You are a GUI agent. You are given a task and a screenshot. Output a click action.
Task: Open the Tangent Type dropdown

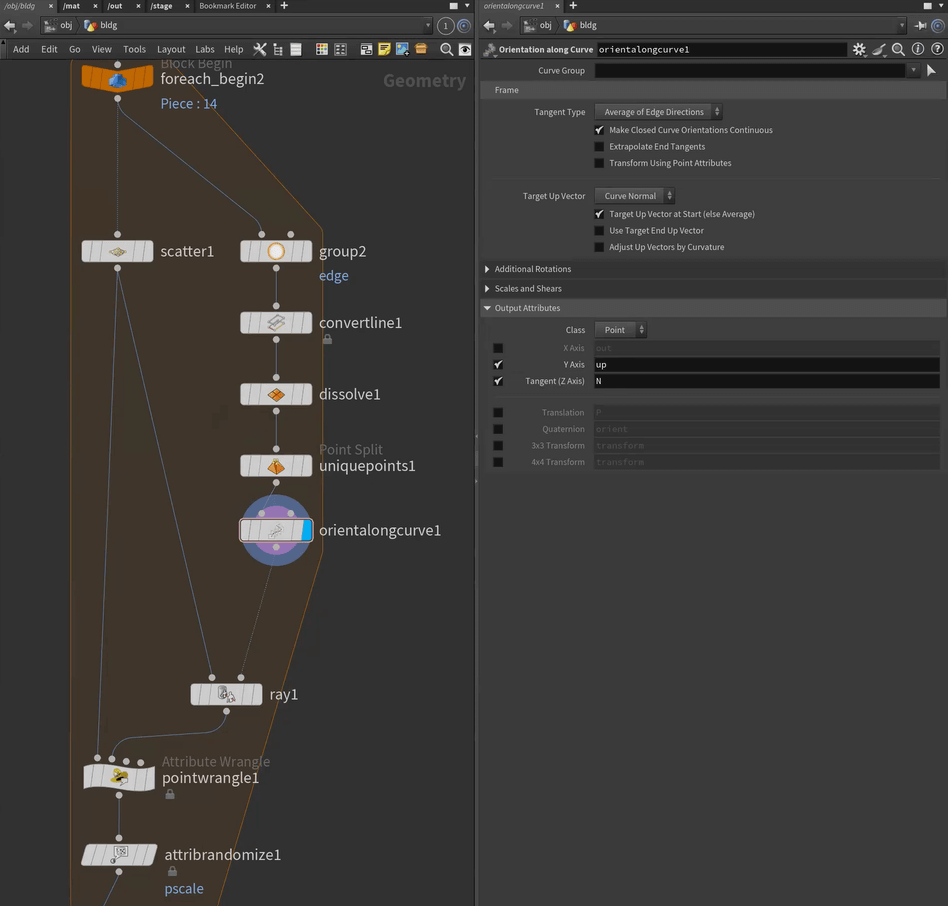tap(657, 112)
